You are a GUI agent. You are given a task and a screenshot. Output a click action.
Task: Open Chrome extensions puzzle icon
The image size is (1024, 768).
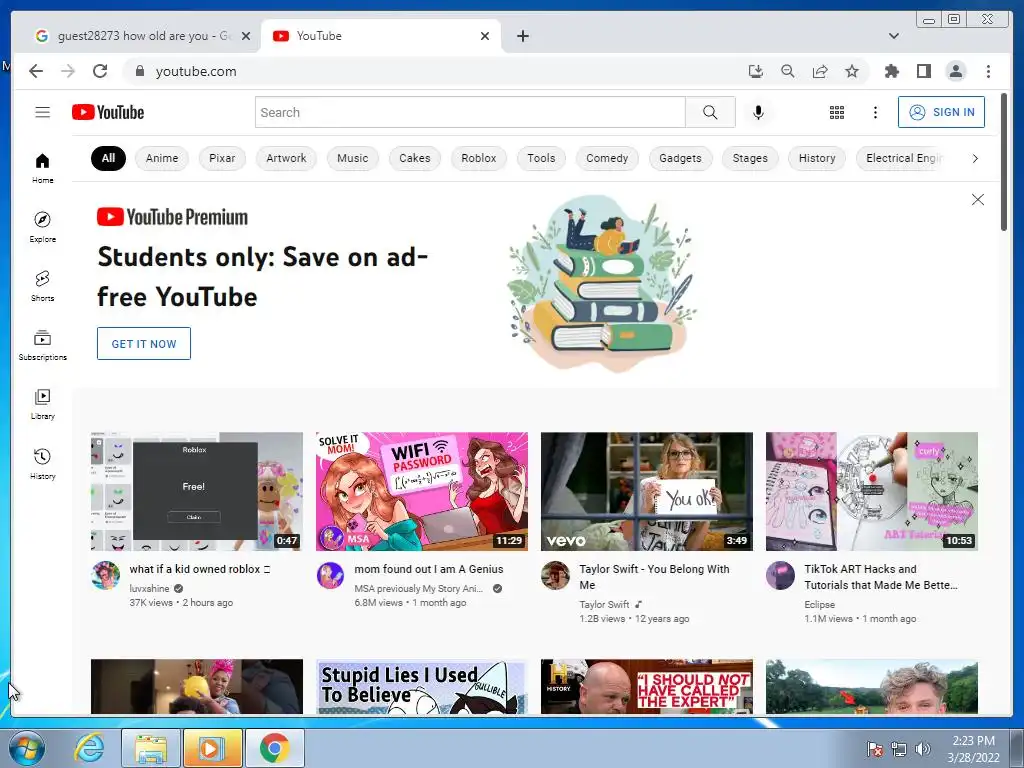pos(891,71)
